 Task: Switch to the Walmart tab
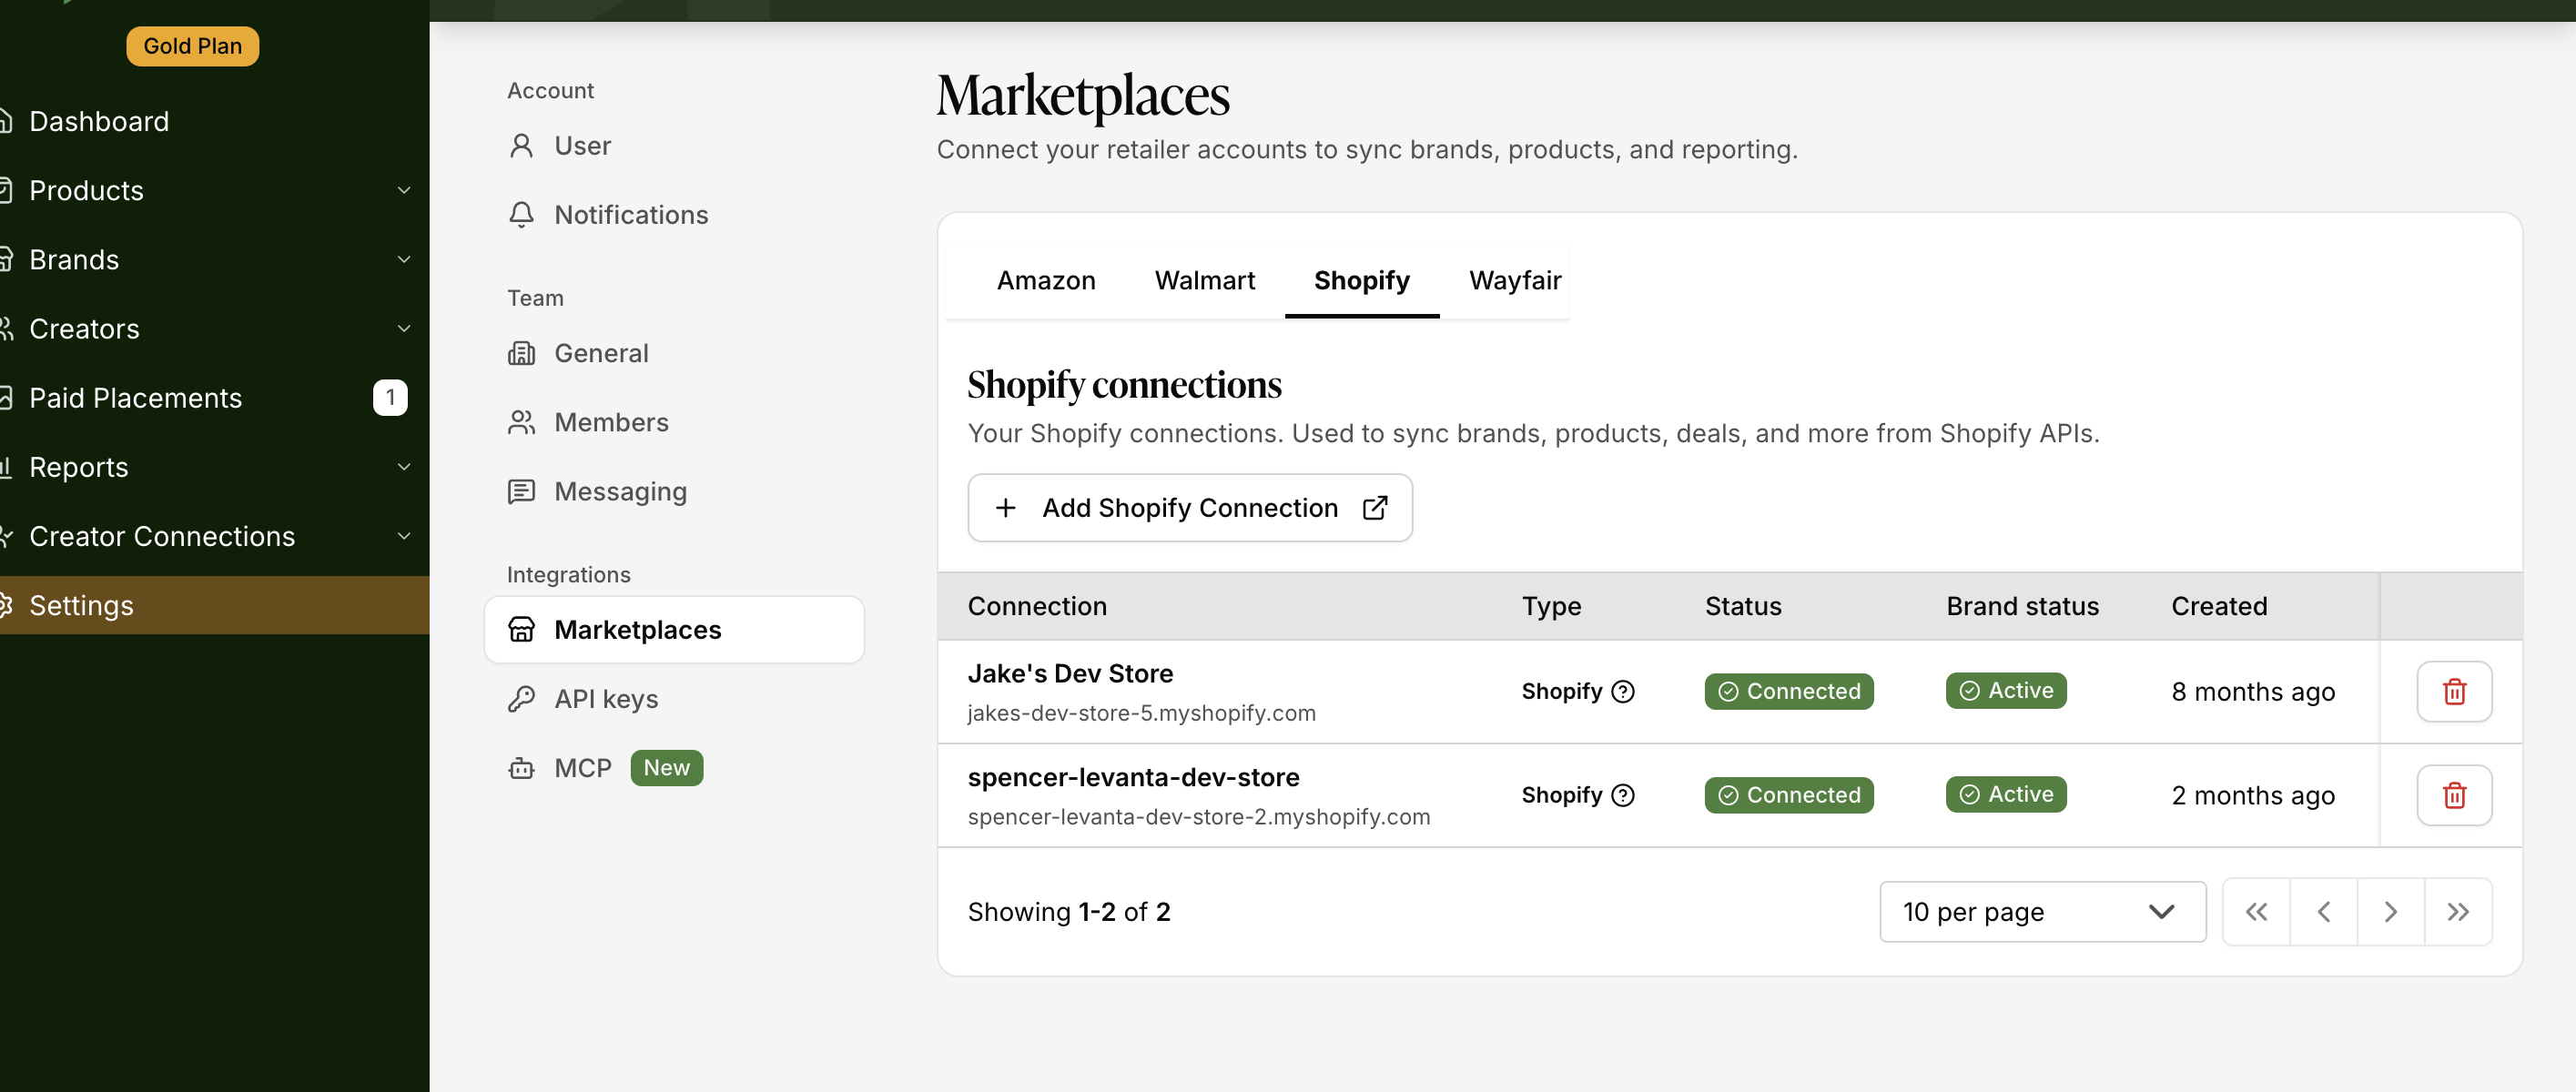pos(1204,281)
